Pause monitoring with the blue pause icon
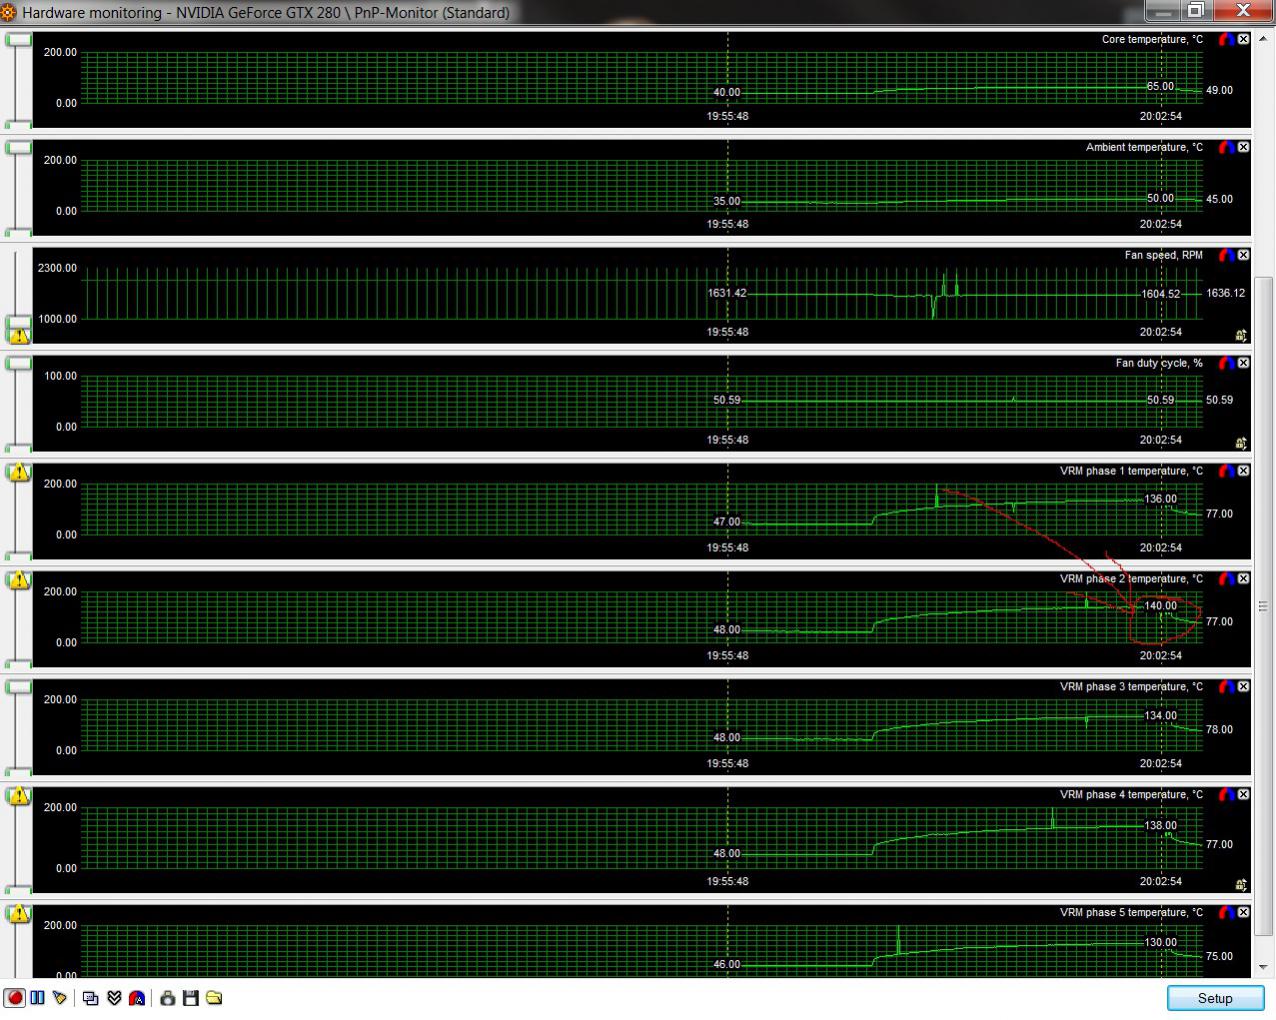 pos(38,998)
